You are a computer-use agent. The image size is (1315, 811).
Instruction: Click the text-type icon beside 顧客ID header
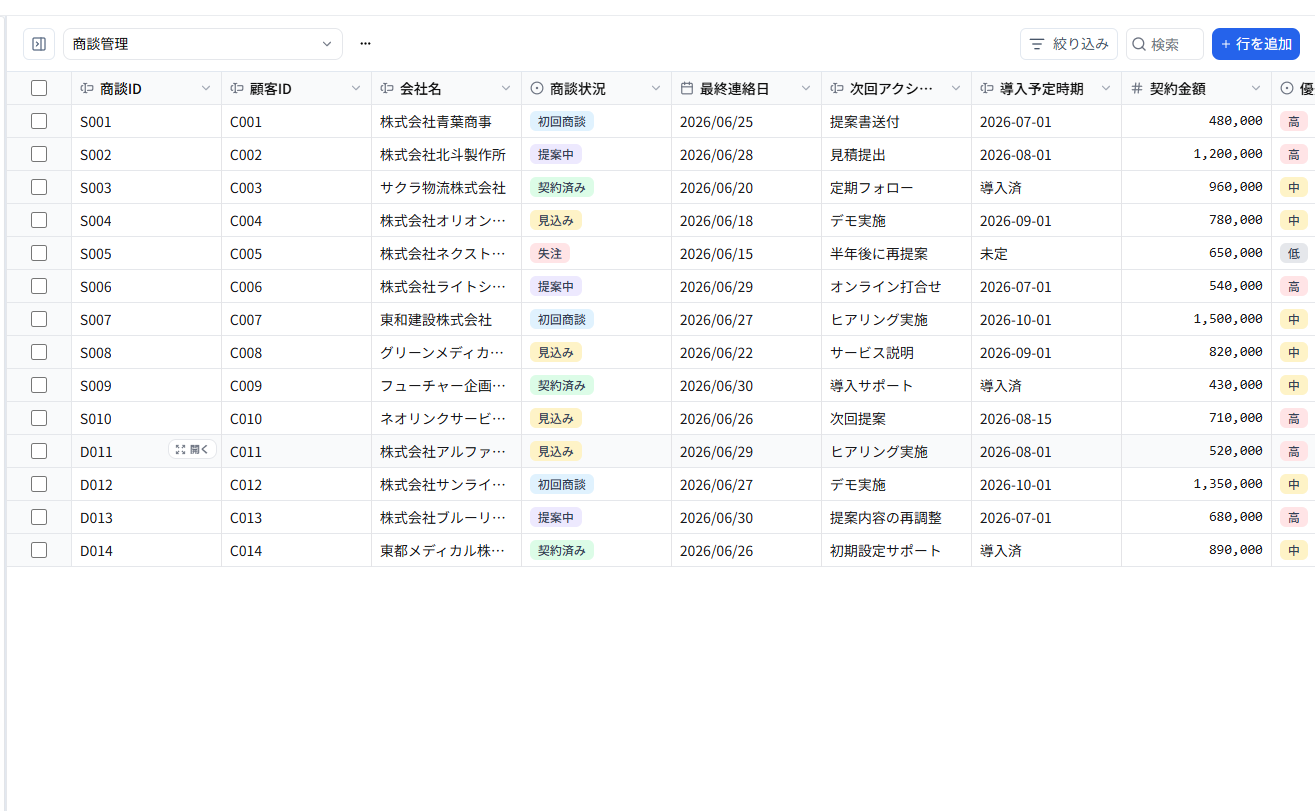[237, 89]
